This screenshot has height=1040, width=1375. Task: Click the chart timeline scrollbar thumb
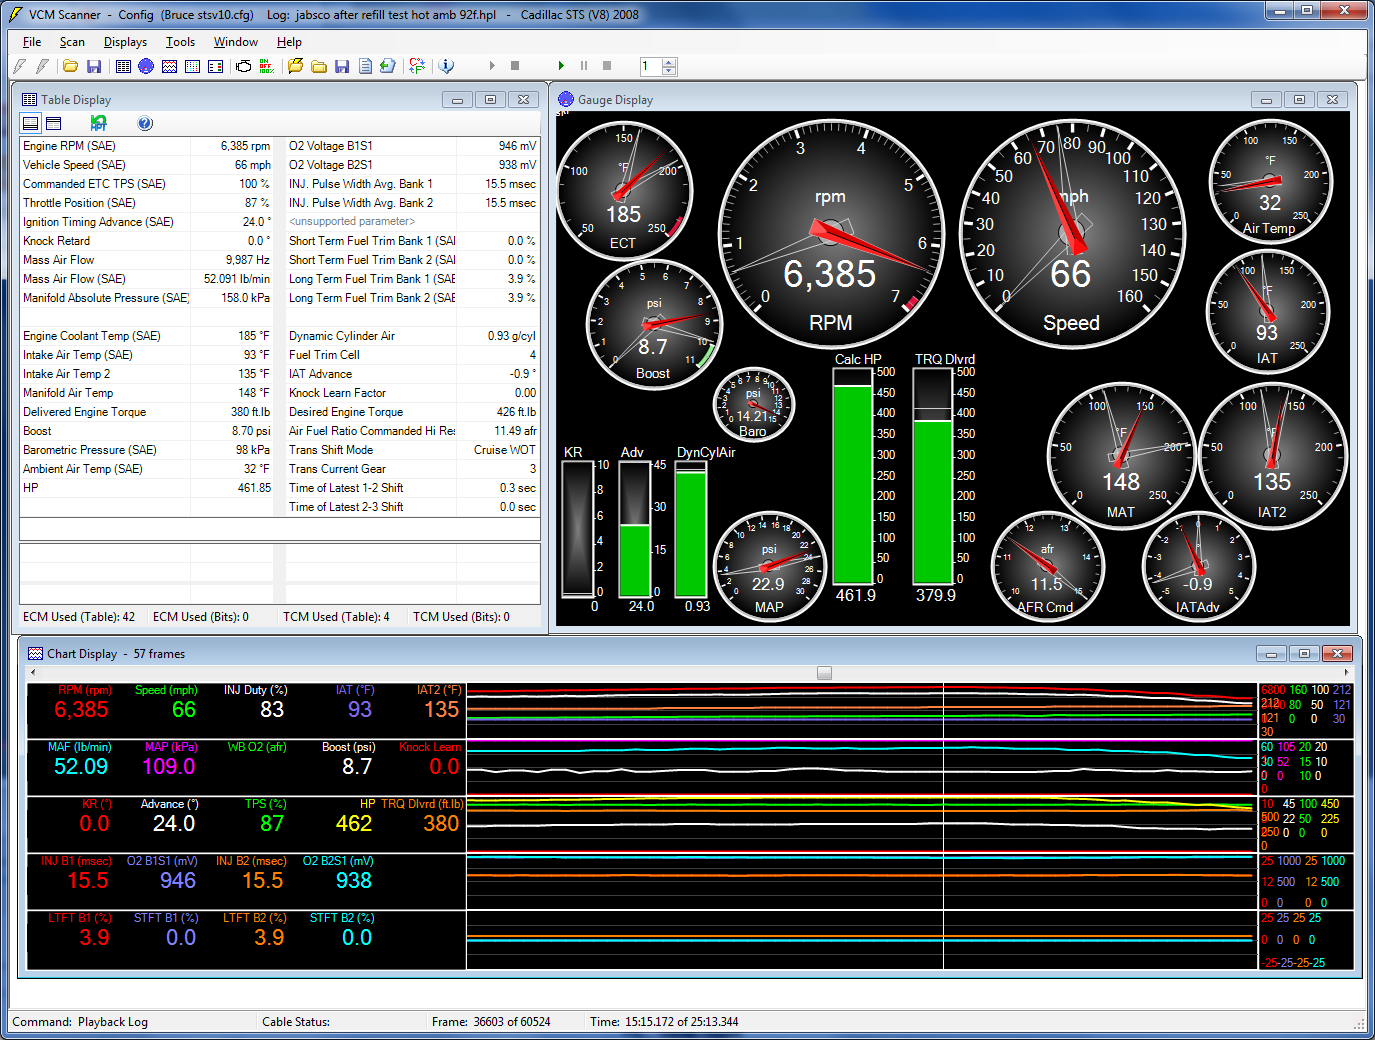click(x=824, y=673)
